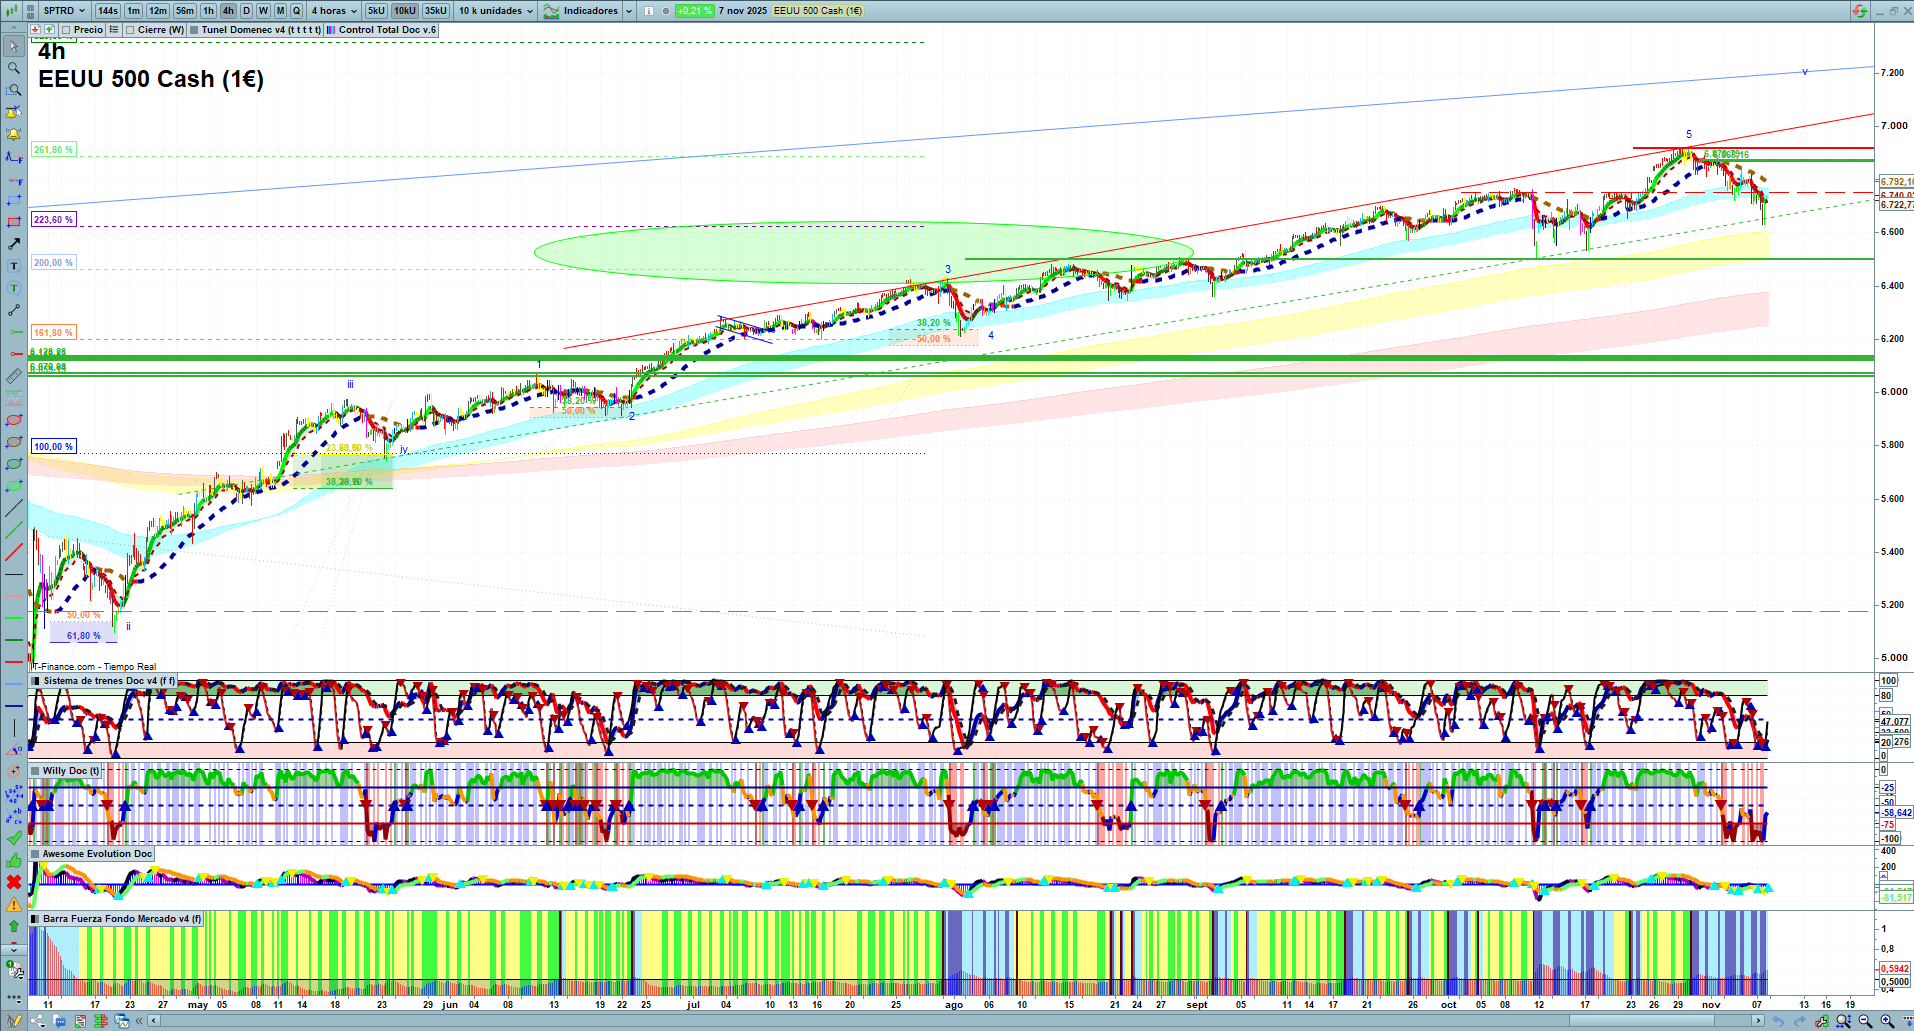Select the magnifier zoom tool
1914x1031 pixels.
pyautogui.click(x=14, y=68)
